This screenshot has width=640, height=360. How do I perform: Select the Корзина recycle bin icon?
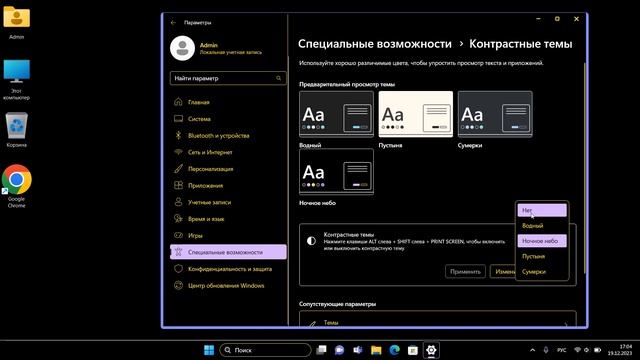[16, 130]
